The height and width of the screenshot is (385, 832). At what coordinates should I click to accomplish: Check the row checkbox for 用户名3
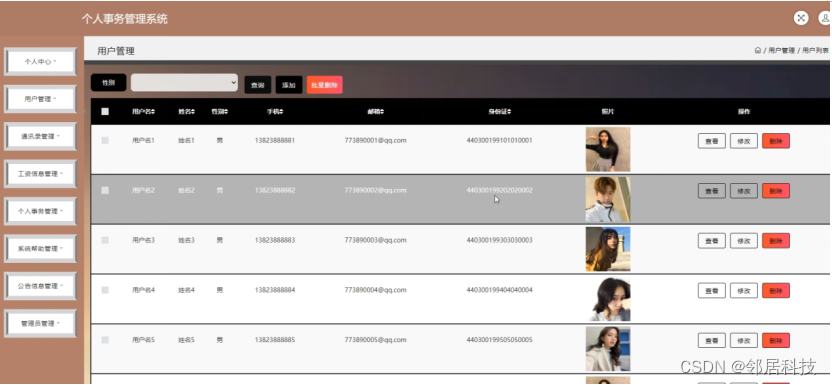(x=105, y=240)
